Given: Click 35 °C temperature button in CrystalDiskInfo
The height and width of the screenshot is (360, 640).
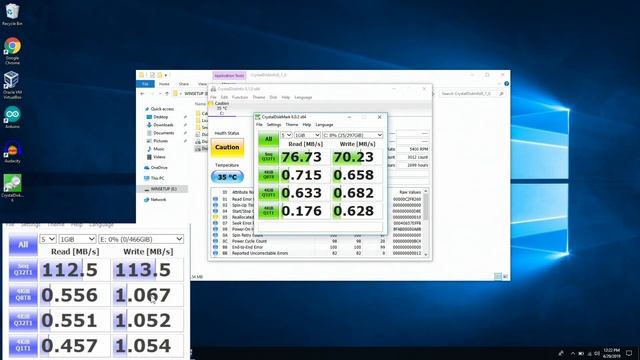Looking at the screenshot, I should click(227, 177).
